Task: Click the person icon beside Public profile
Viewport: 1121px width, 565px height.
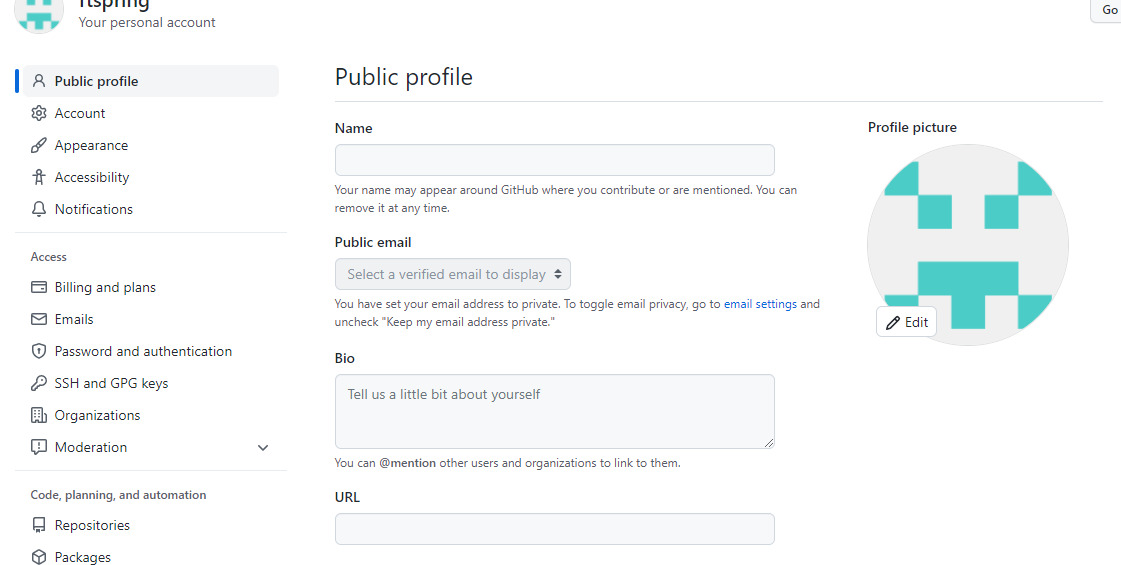Action: [x=39, y=81]
